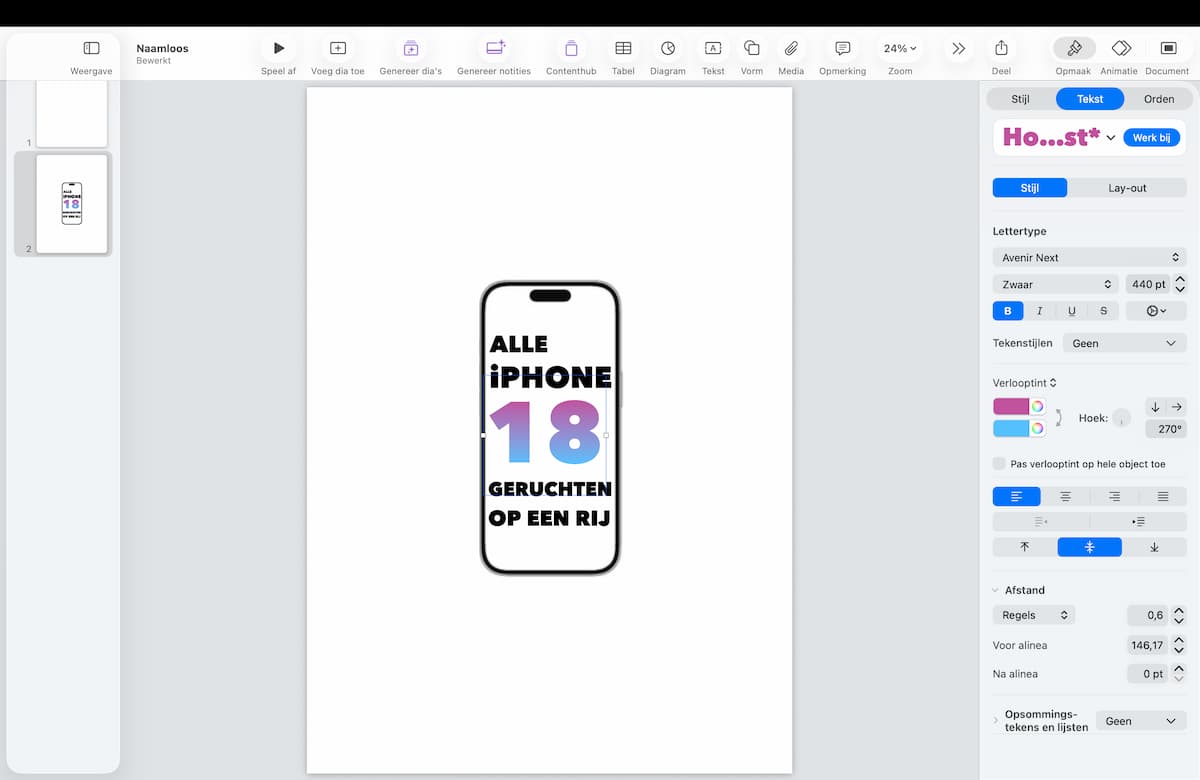Open the Animatie inspector
Image resolution: width=1200 pixels, height=780 pixels.
pos(1121,48)
